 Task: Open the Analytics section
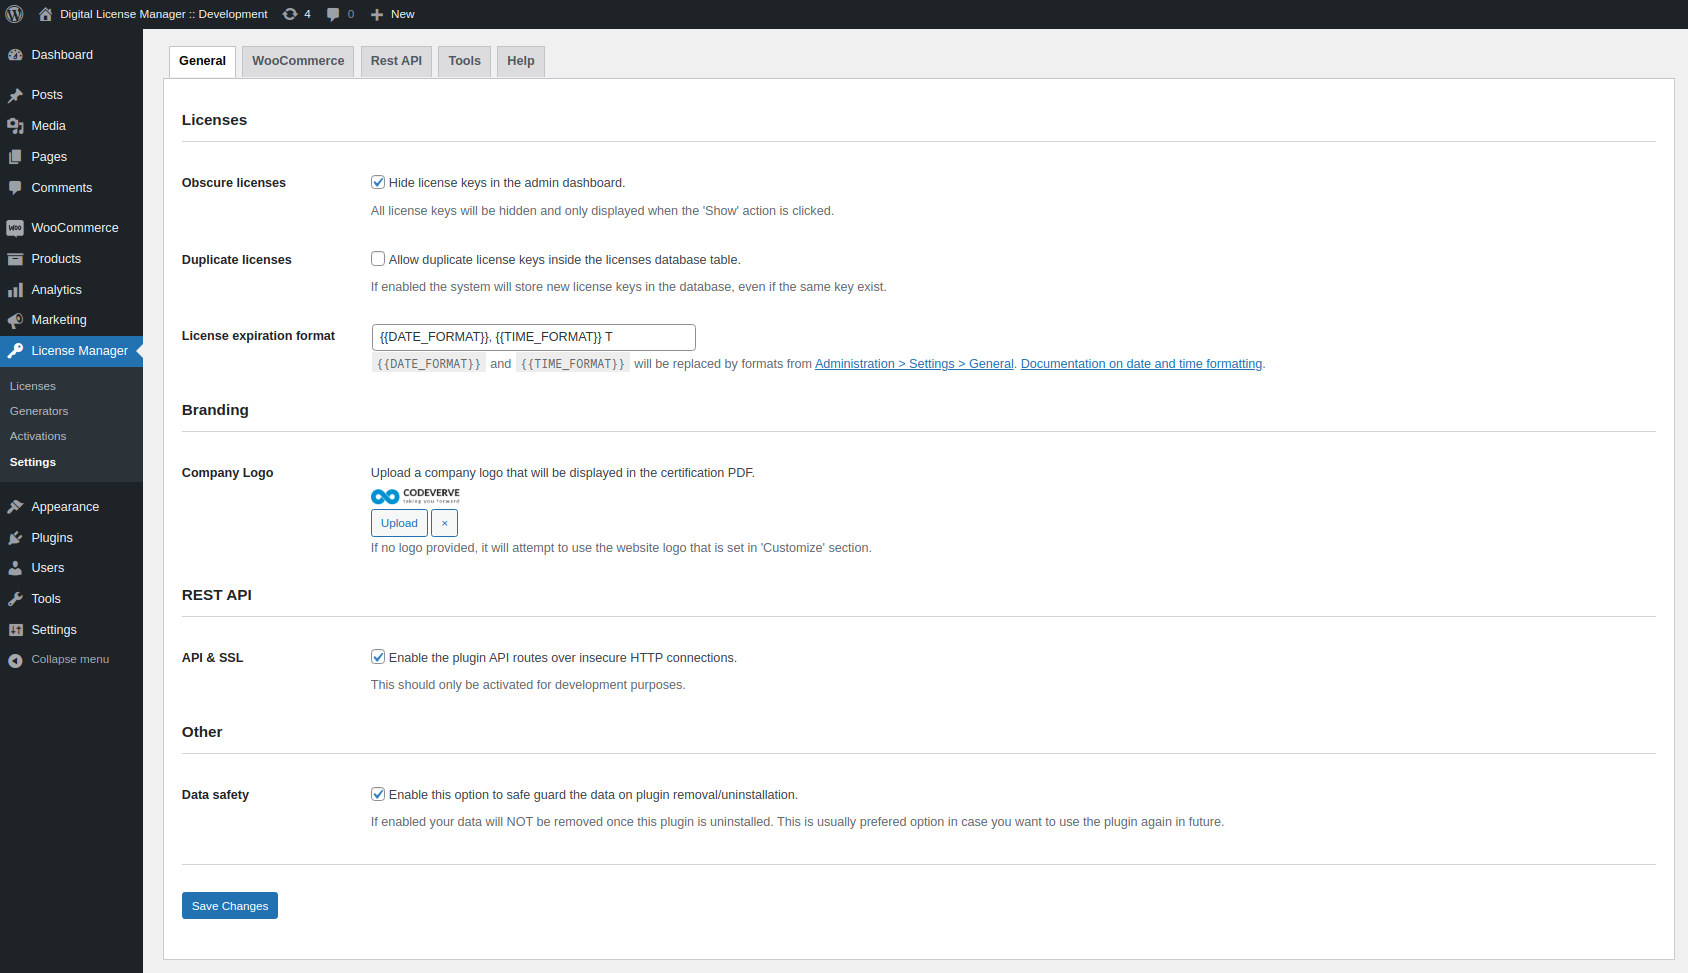(56, 289)
